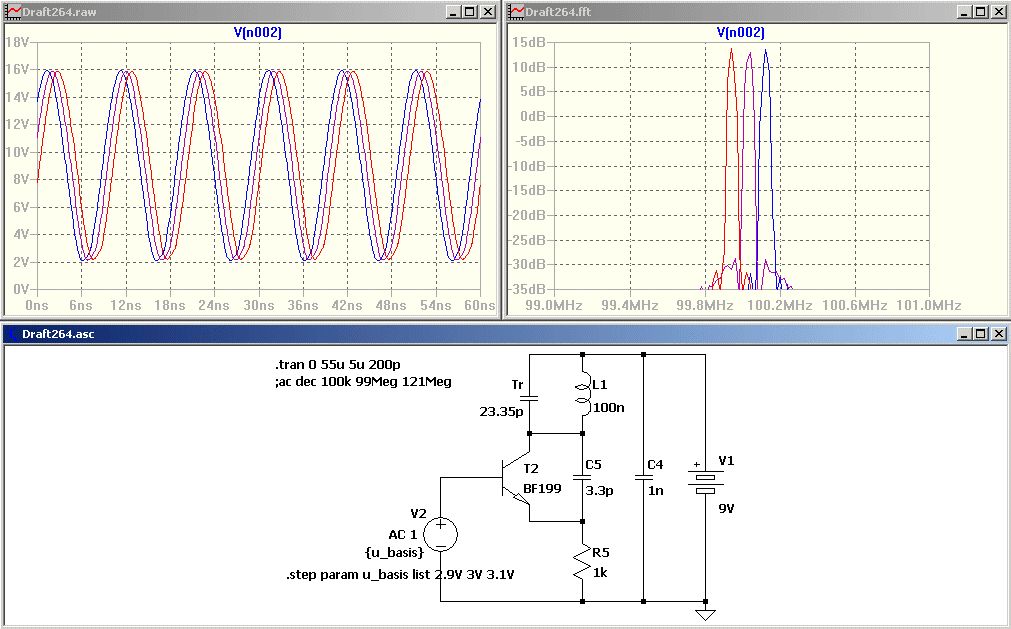Minimize the Draft264.fft window
The height and width of the screenshot is (629, 1011).
coord(963,12)
